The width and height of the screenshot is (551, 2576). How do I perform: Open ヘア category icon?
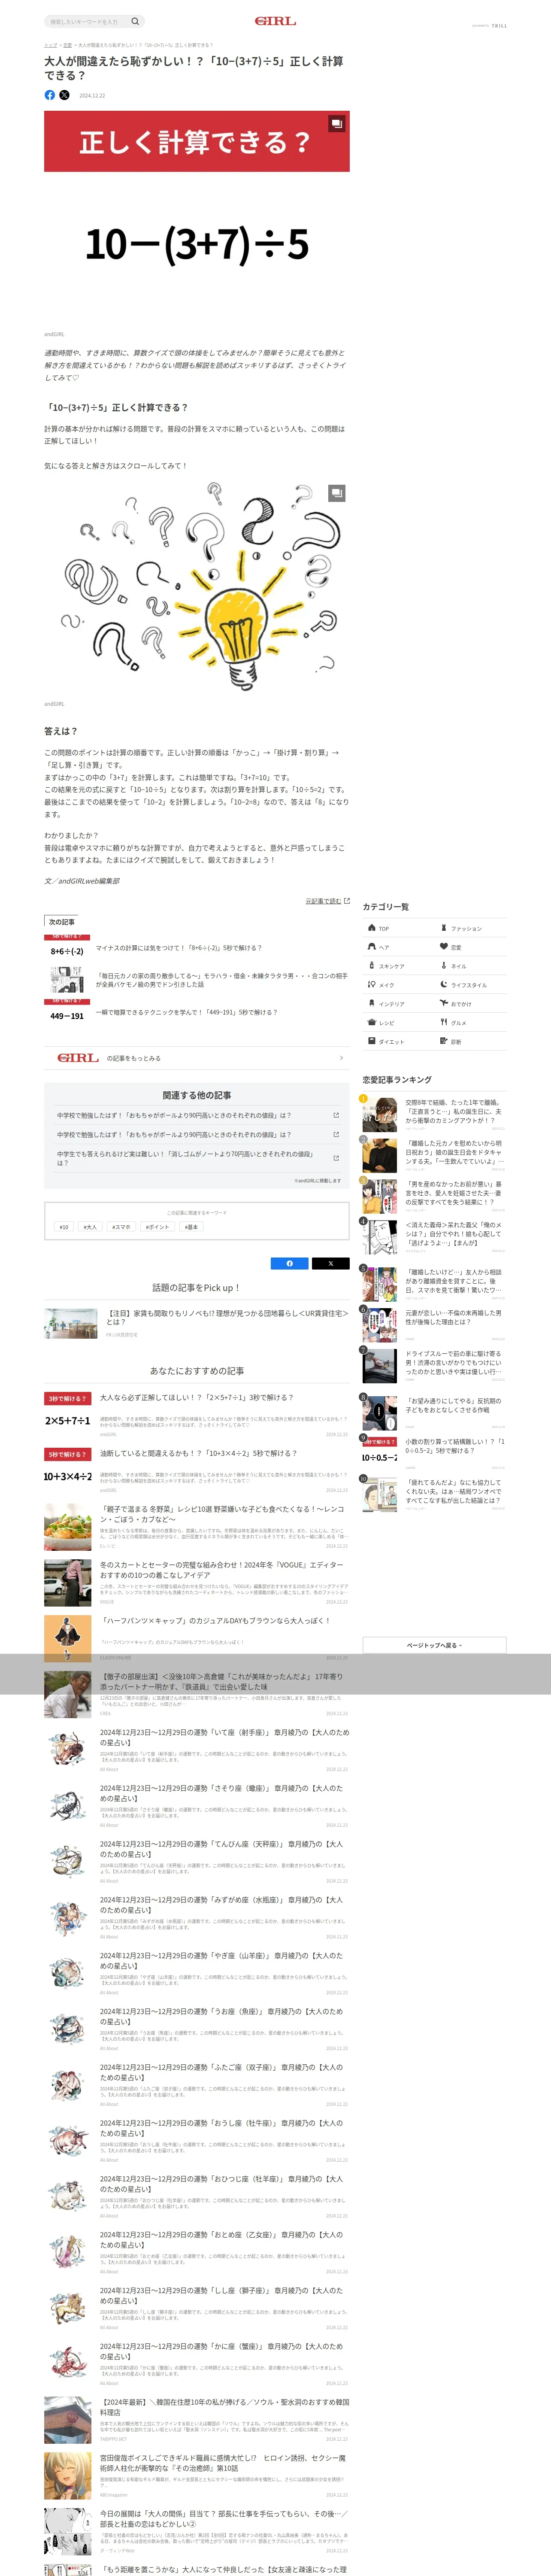pos(372,947)
